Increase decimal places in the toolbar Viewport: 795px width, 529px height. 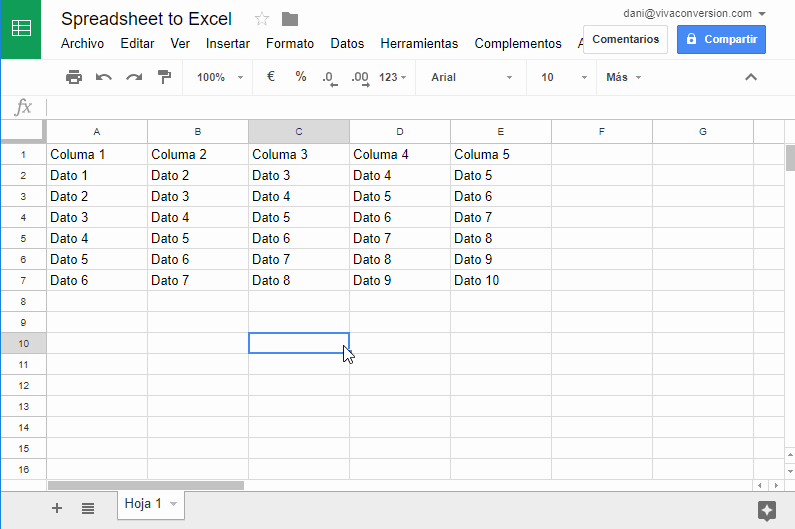[360, 77]
